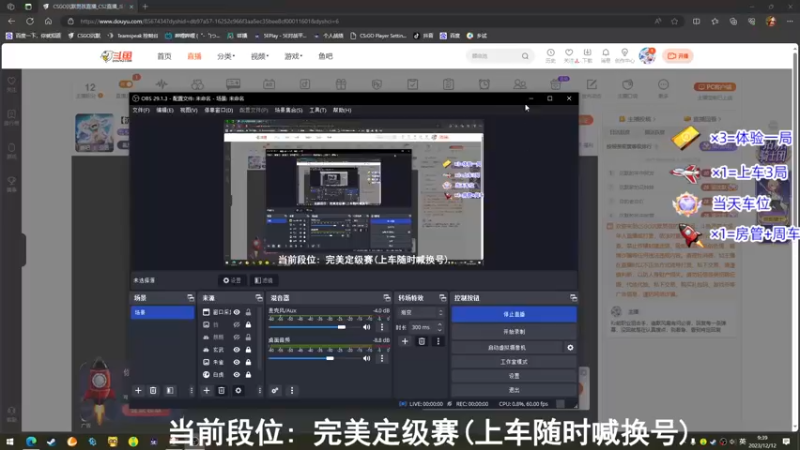Mute the 麦克风/Aux speaker icon
Image resolution: width=800 pixels, height=450 pixels.
tap(366, 327)
